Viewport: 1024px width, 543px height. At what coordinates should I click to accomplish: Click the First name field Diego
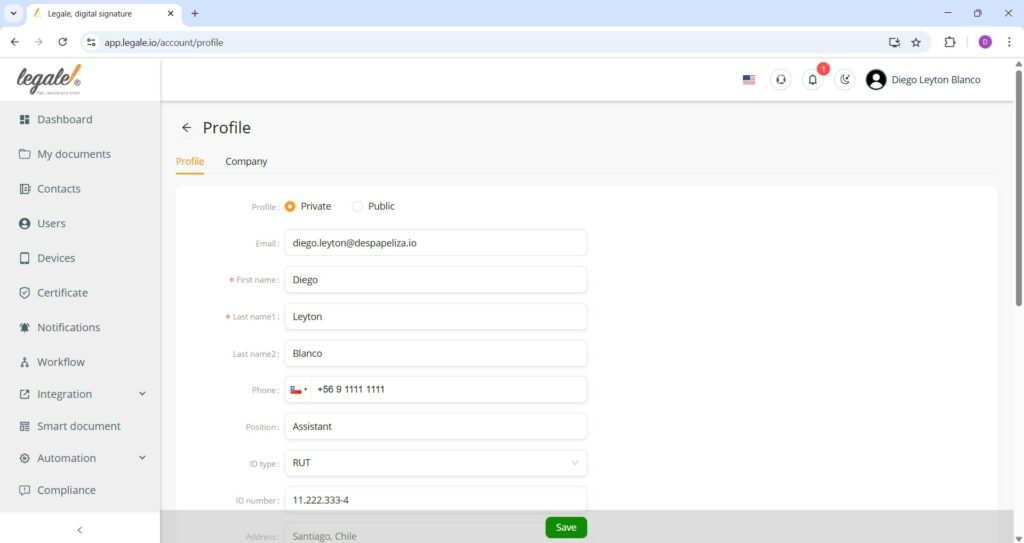coord(436,280)
